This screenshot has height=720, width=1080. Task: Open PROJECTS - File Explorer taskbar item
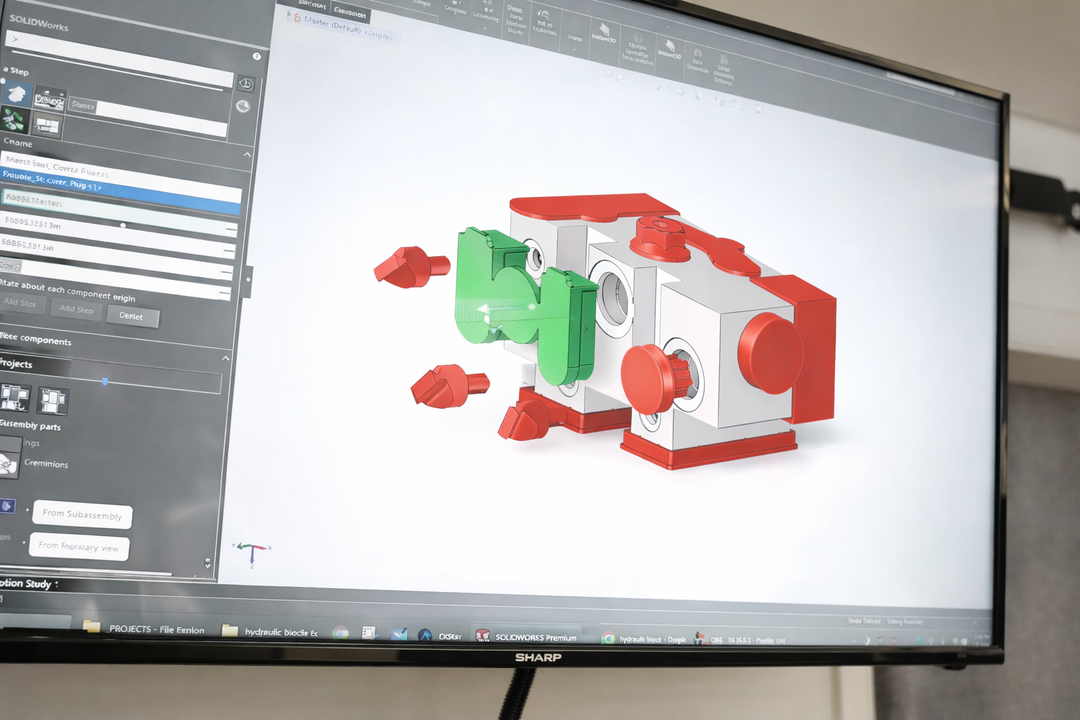[x=144, y=628]
